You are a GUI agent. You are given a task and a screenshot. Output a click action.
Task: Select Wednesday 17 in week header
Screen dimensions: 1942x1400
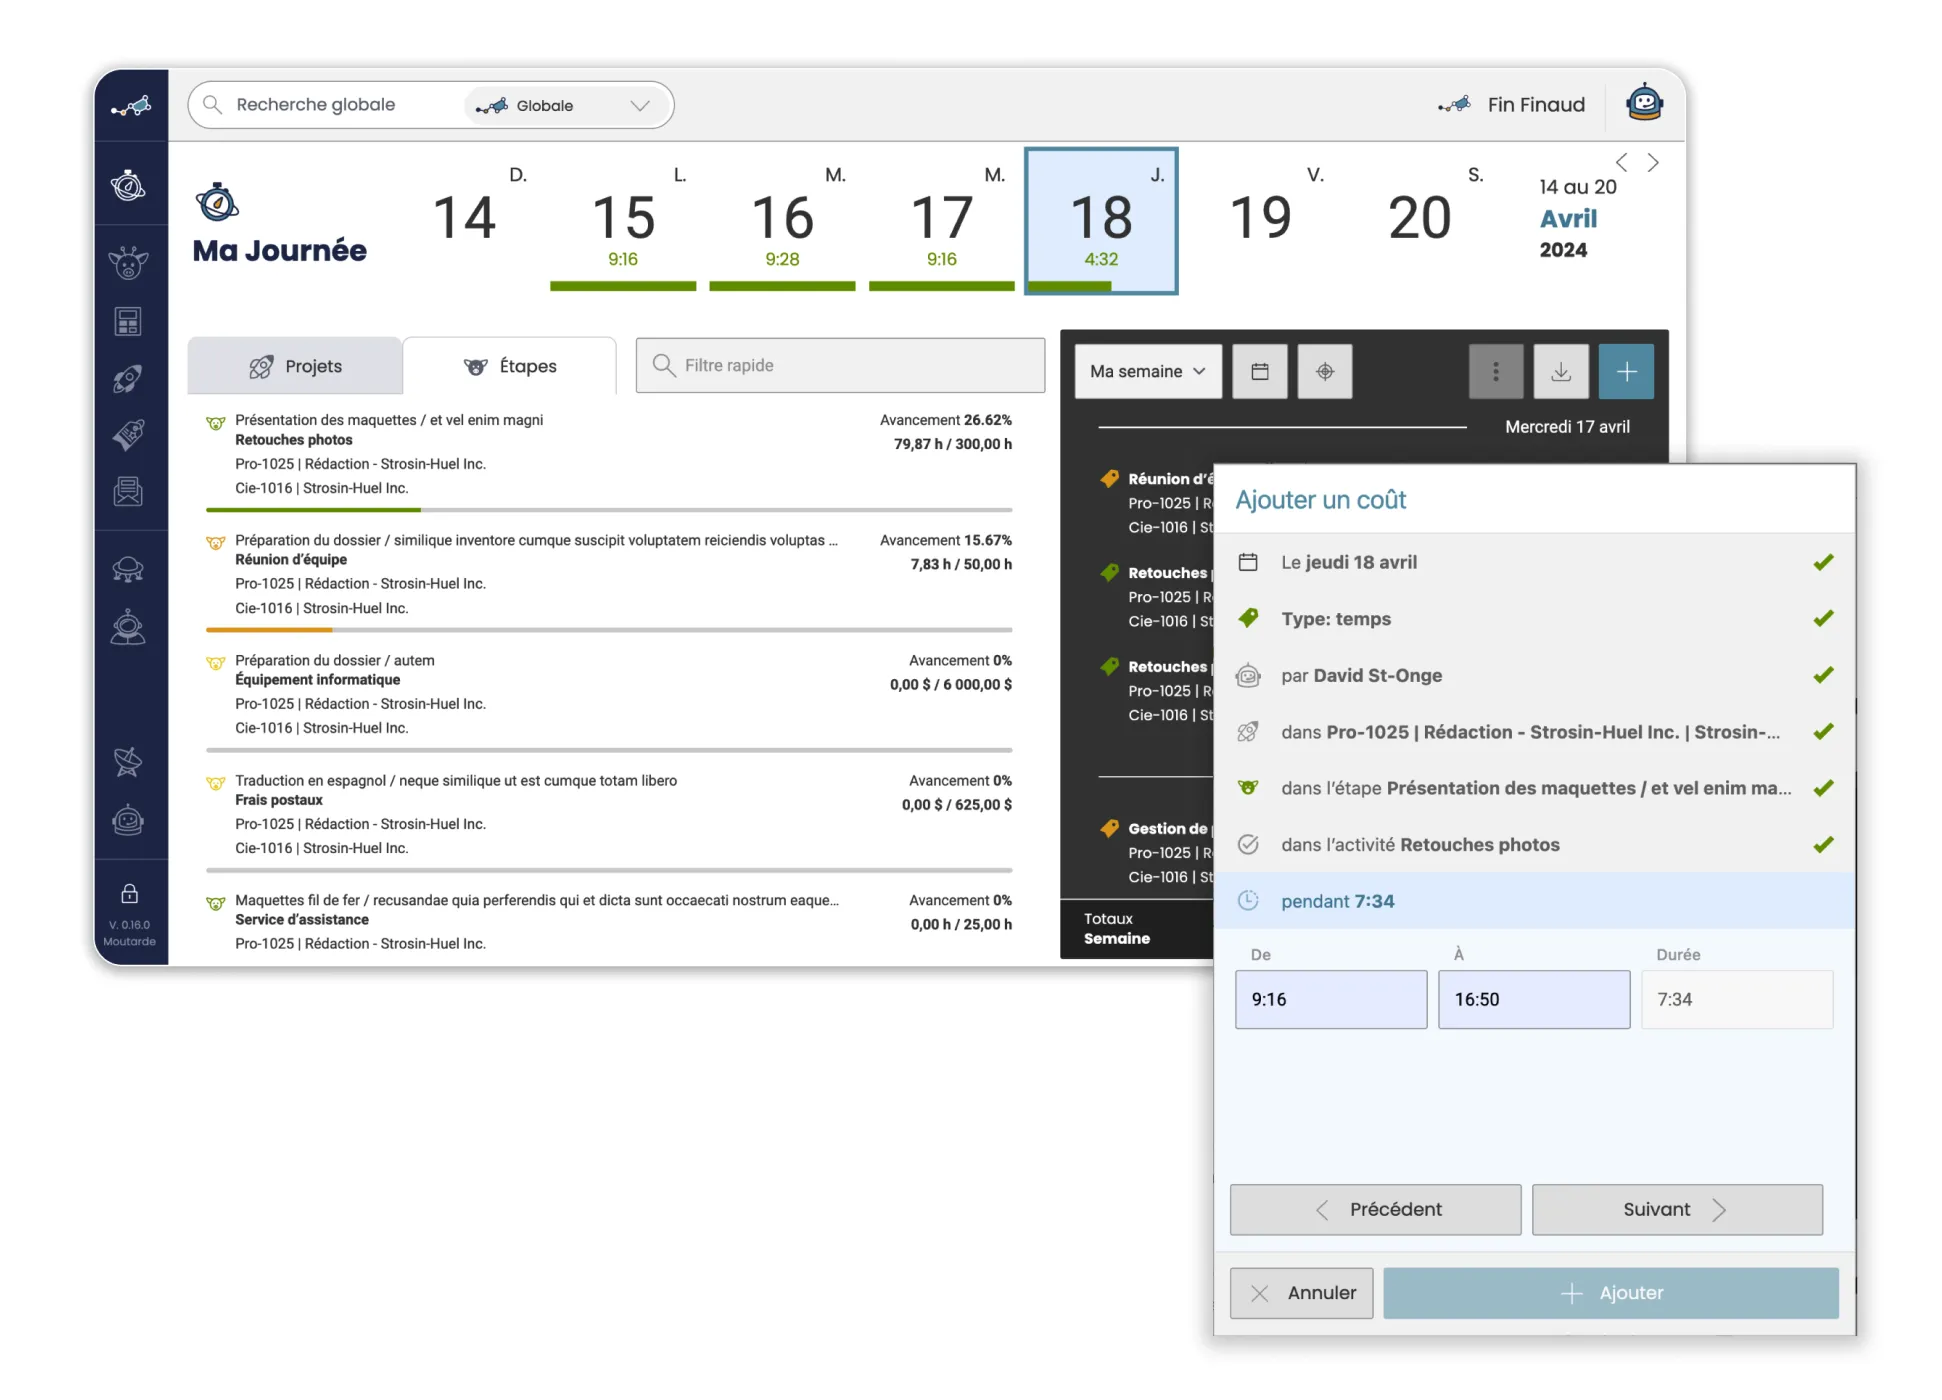[942, 220]
